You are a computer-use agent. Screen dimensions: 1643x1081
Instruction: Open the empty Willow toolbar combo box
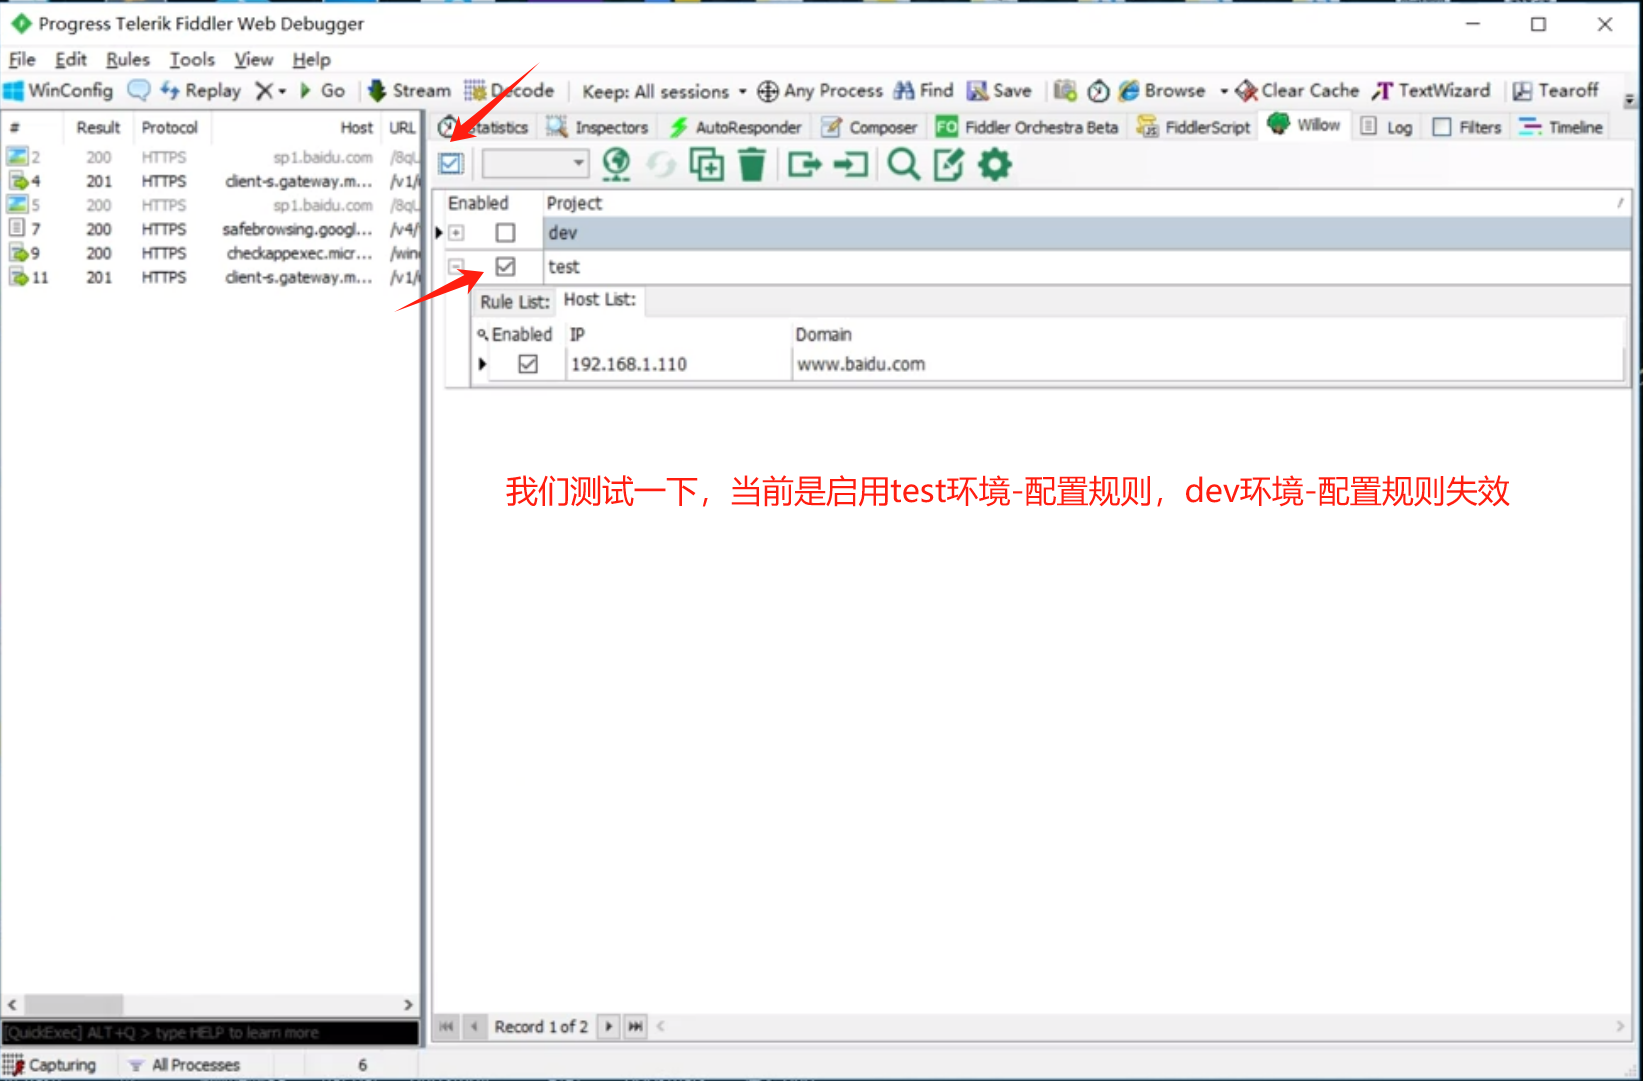point(534,164)
